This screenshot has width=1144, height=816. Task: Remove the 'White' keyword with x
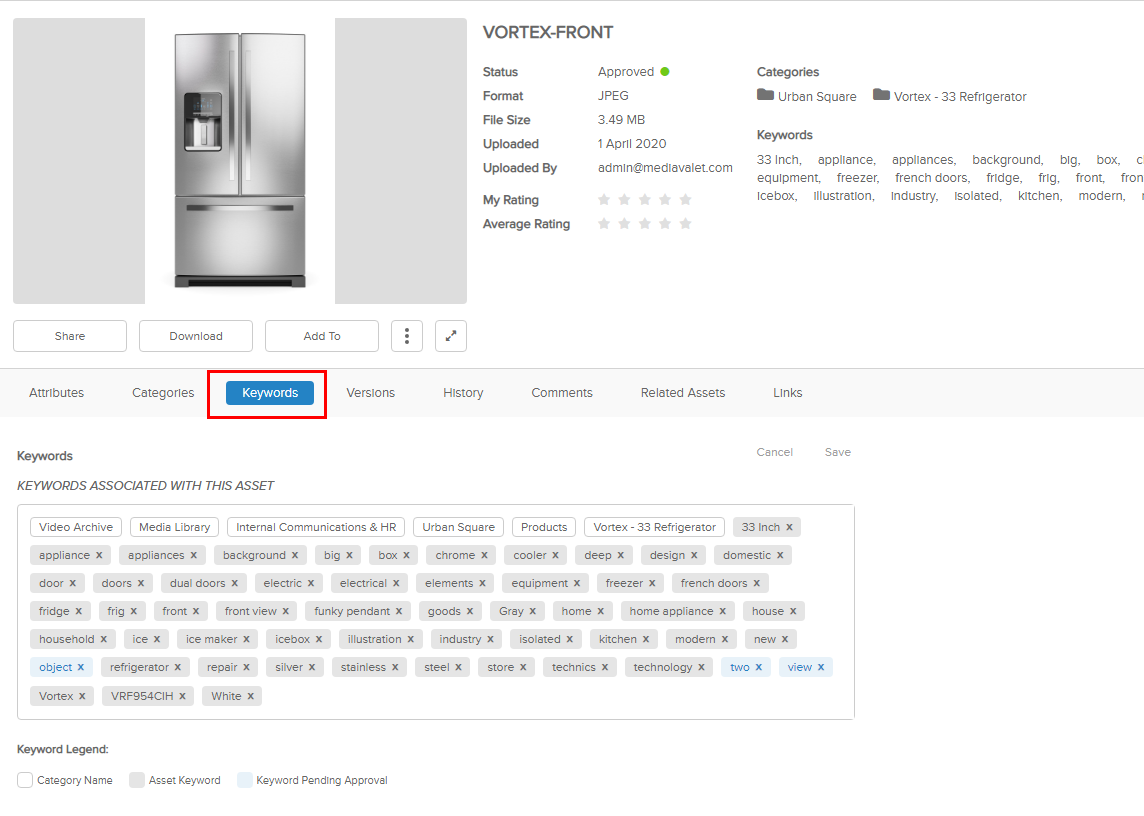click(x=250, y=696)
